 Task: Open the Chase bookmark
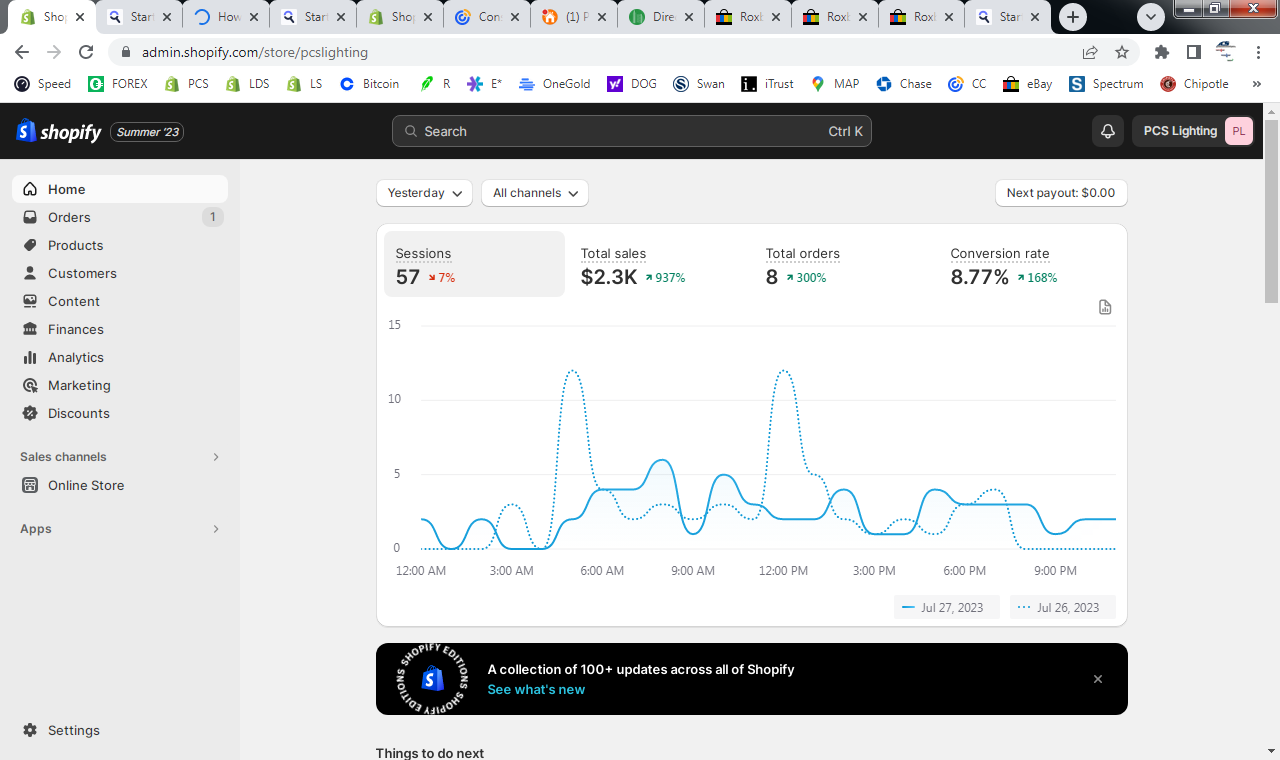pyautogui.click(x=904, y=84)
